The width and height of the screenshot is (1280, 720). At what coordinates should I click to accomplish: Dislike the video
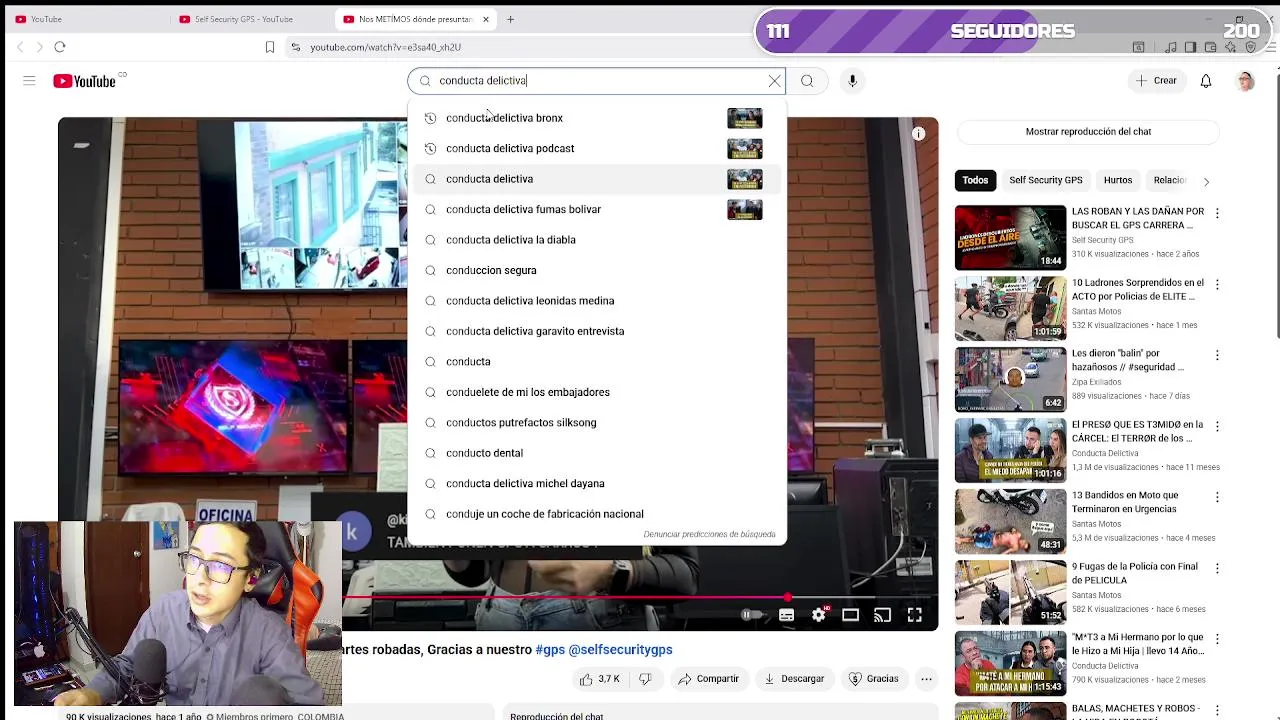coord(645,679)
